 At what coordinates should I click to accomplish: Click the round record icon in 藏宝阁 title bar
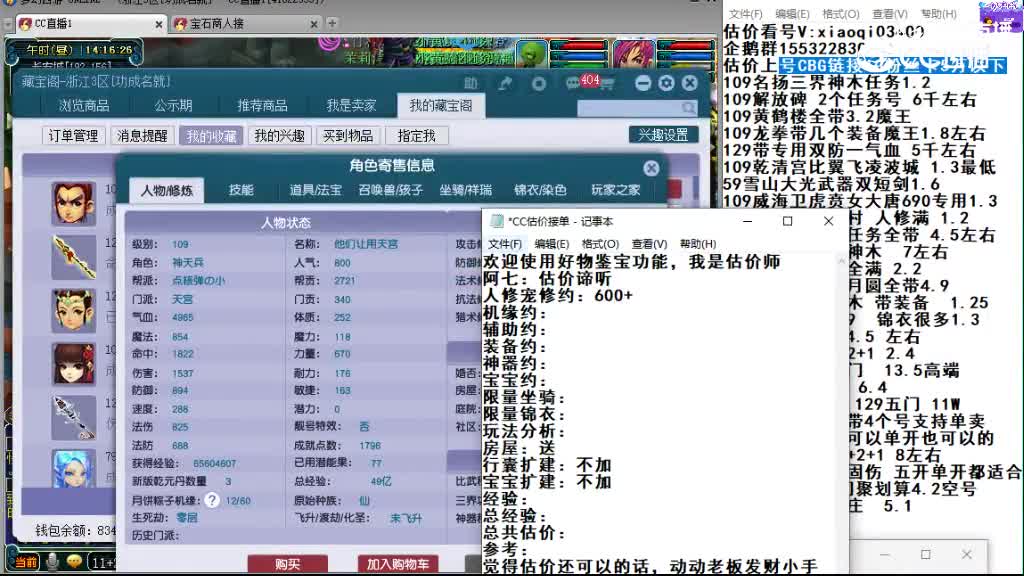point(538,83)
